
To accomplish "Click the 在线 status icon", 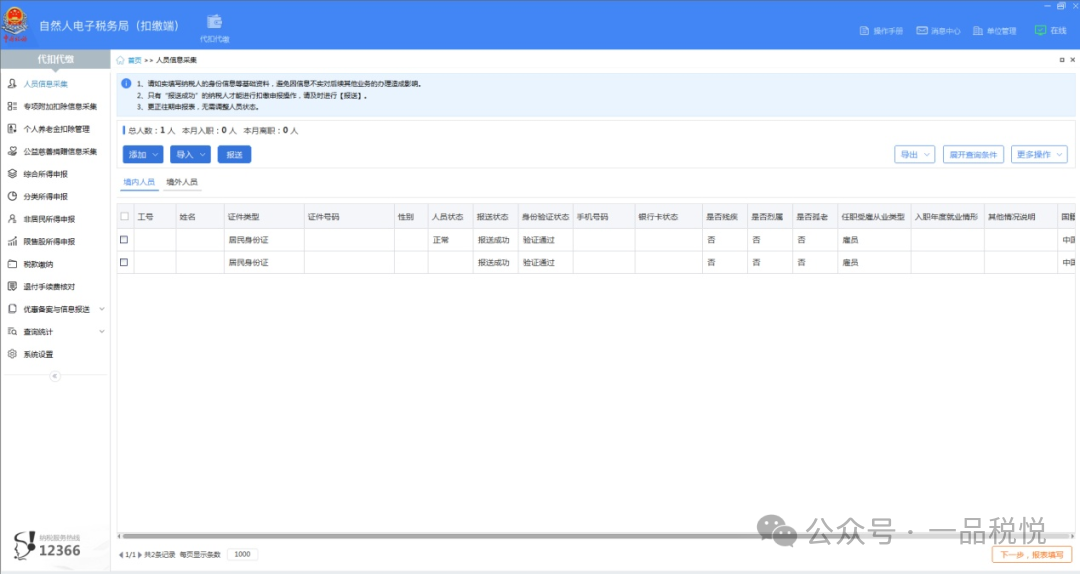I will point(1040,31).
